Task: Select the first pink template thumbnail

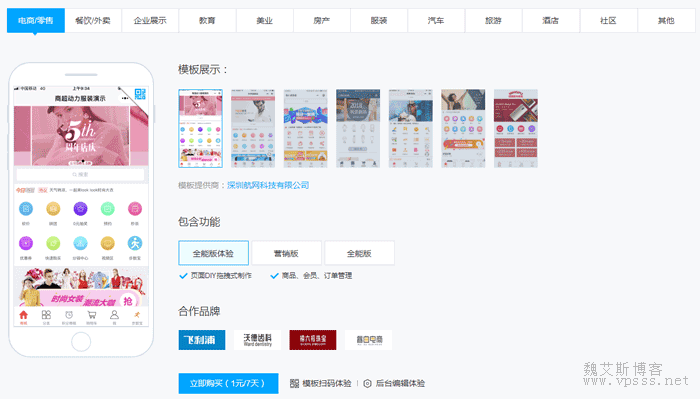Action: point(200,129)
